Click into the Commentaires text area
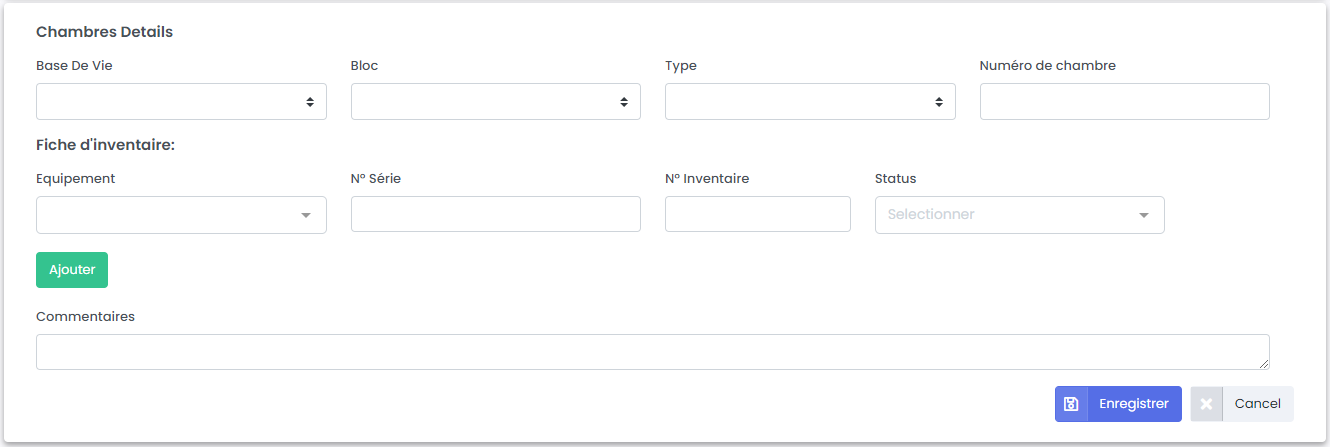Screen dimensions: 1330x447 pyautogui.click(x=652, y=352)
